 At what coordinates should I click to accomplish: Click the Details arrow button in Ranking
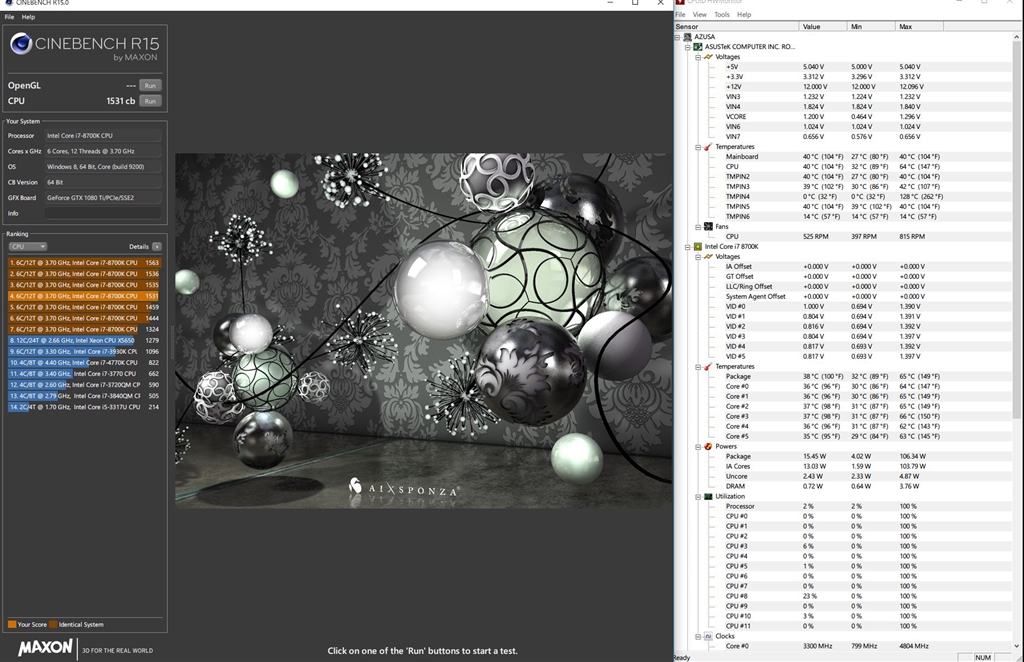[156, 246]
